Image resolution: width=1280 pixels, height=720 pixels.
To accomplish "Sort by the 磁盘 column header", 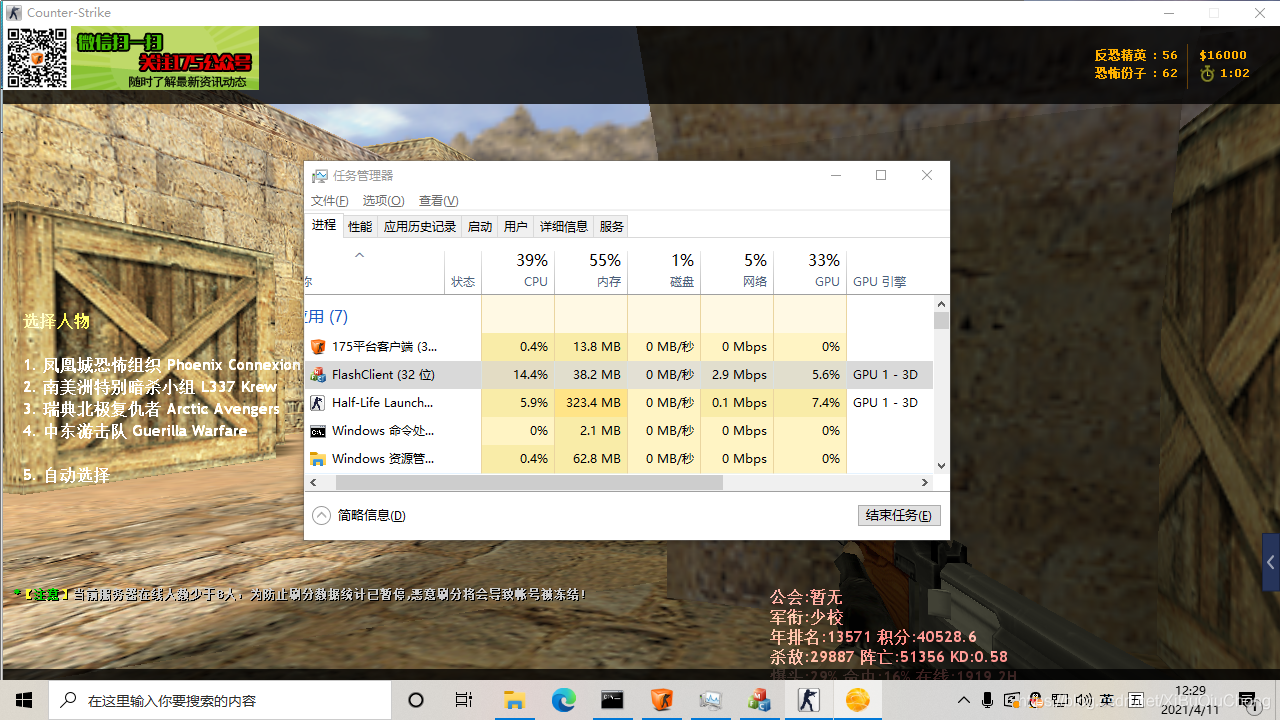I will (664, 271).
